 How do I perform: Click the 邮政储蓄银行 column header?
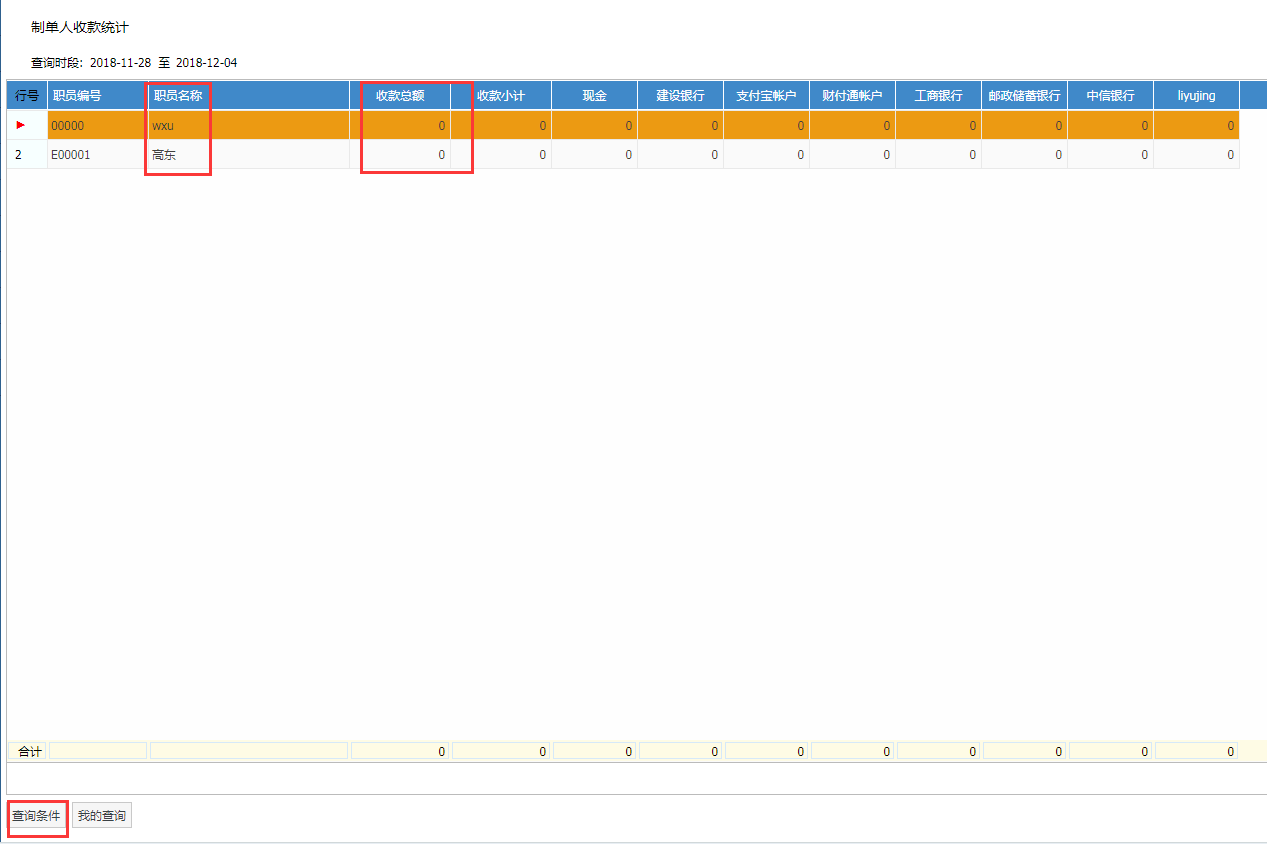click(x=1024, y=96)
